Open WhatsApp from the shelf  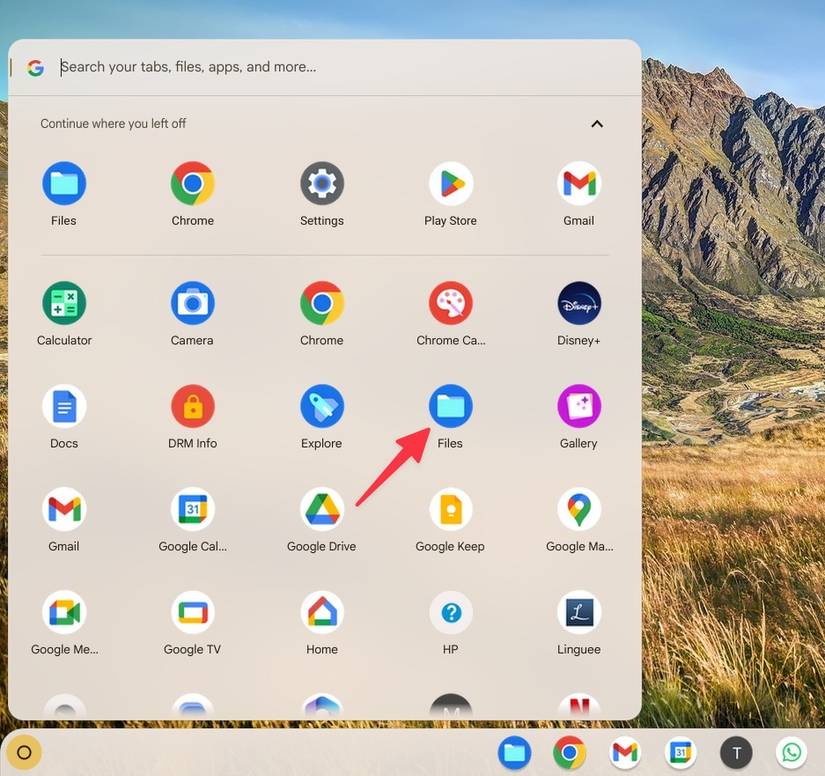(792, 753)
